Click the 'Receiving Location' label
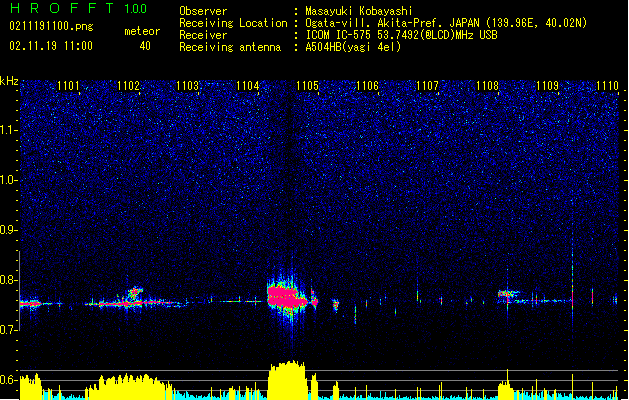Image resolution: width=629 pixels, height=400 pixels. pyautogui.click(x=233, y=23)
